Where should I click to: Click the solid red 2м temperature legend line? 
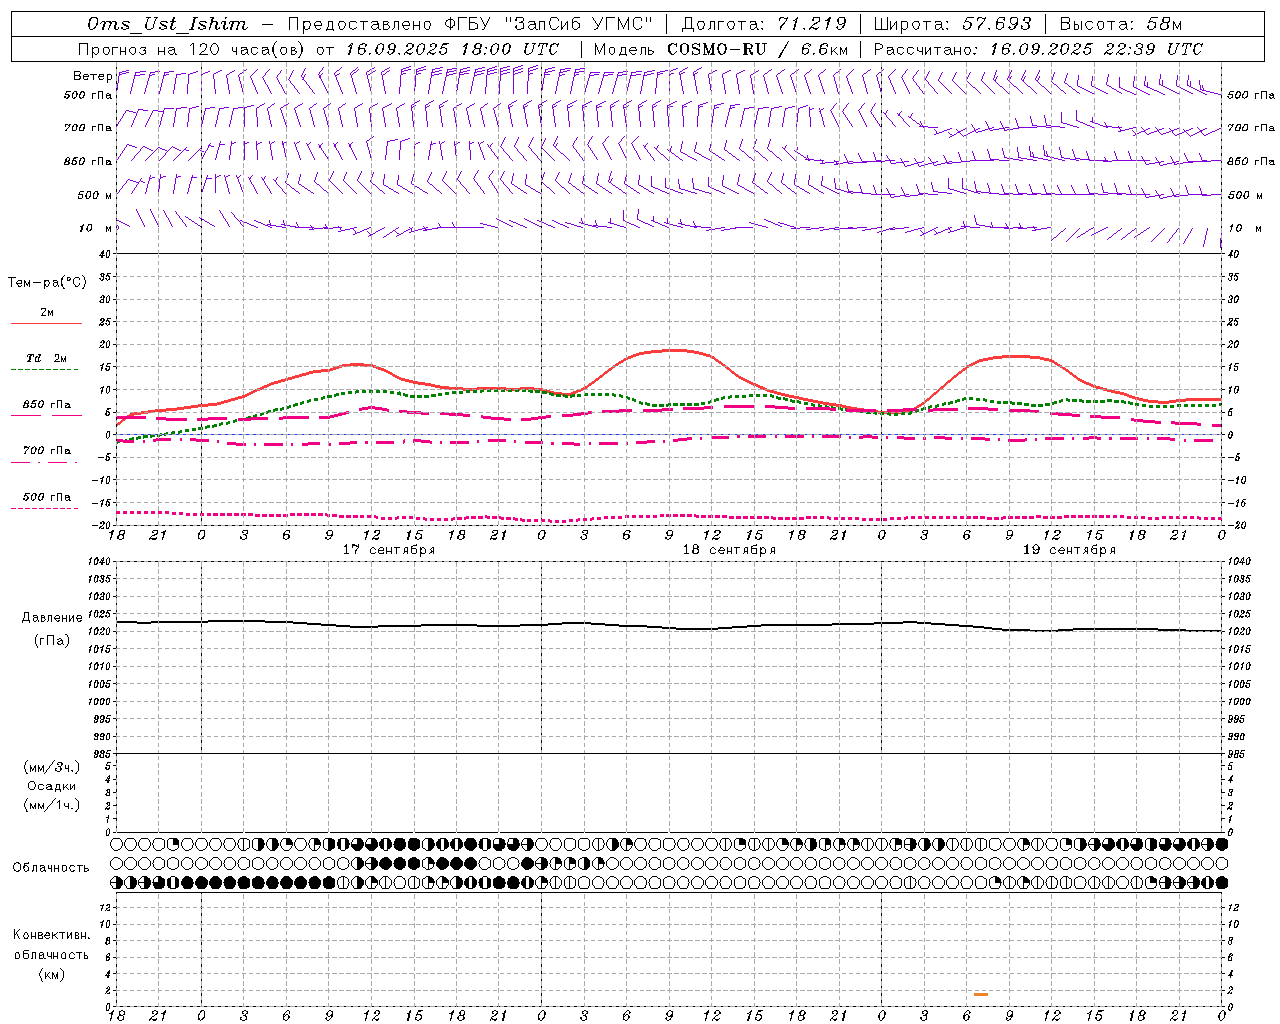point(46,324)
